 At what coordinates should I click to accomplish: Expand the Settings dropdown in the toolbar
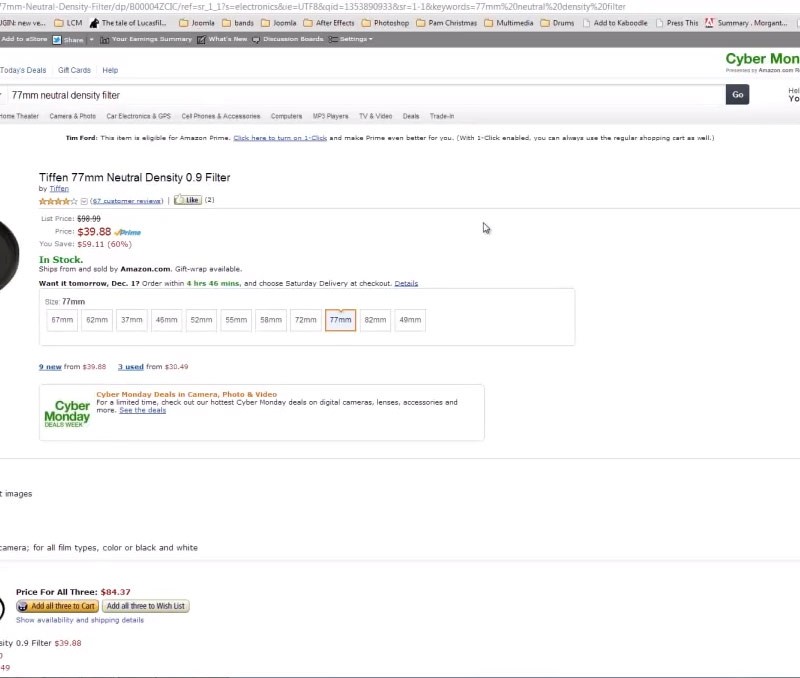pyautogui.click(x=352, y=39)
